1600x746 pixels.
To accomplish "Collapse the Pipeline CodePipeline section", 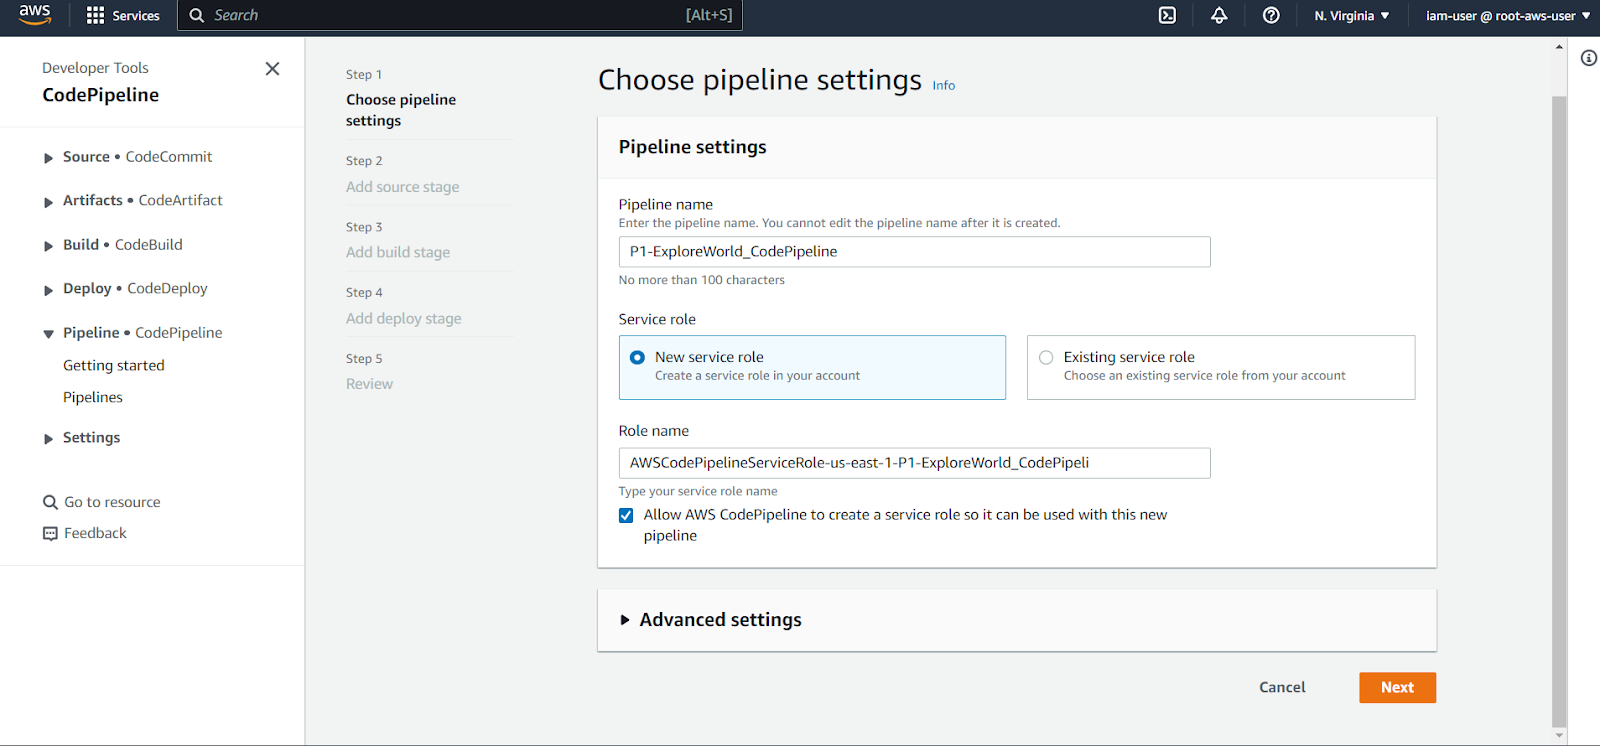I will 48,334.
